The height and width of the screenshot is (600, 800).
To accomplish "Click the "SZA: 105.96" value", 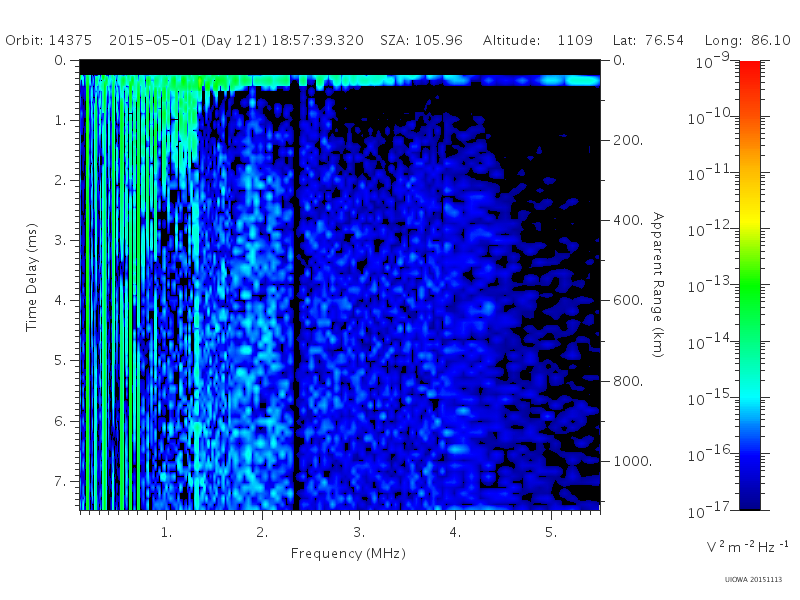I will pos(421,40).
